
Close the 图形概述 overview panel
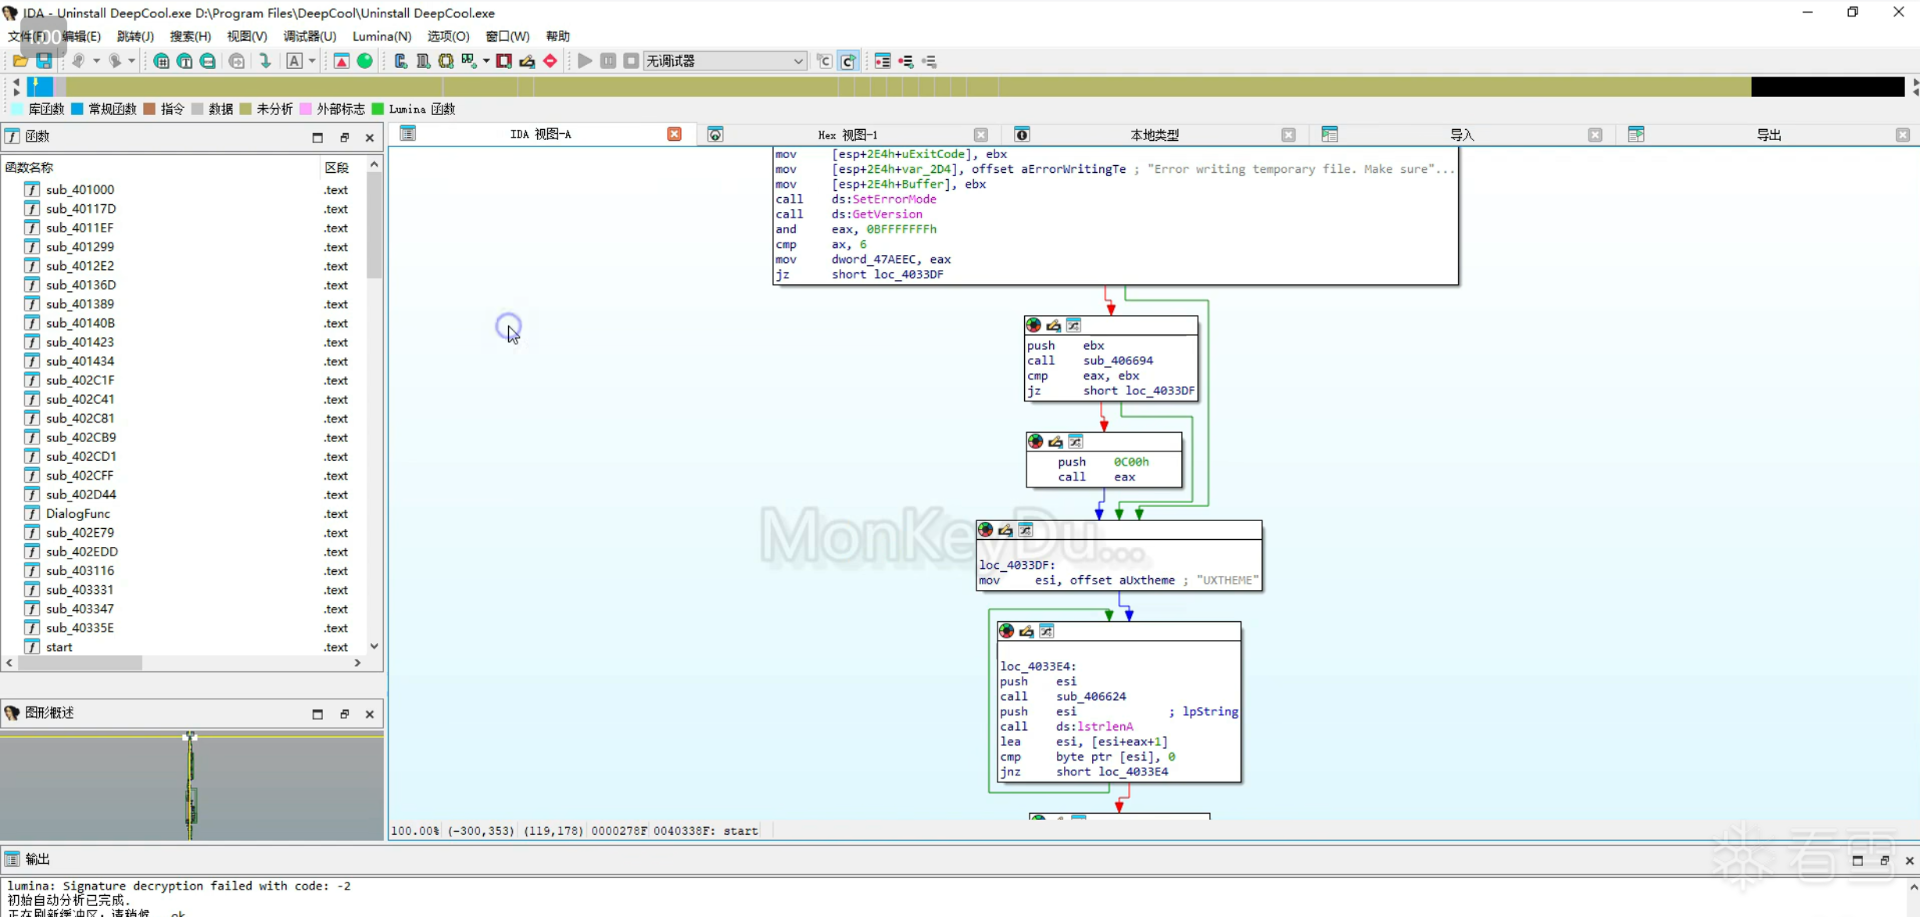(370, 714)
